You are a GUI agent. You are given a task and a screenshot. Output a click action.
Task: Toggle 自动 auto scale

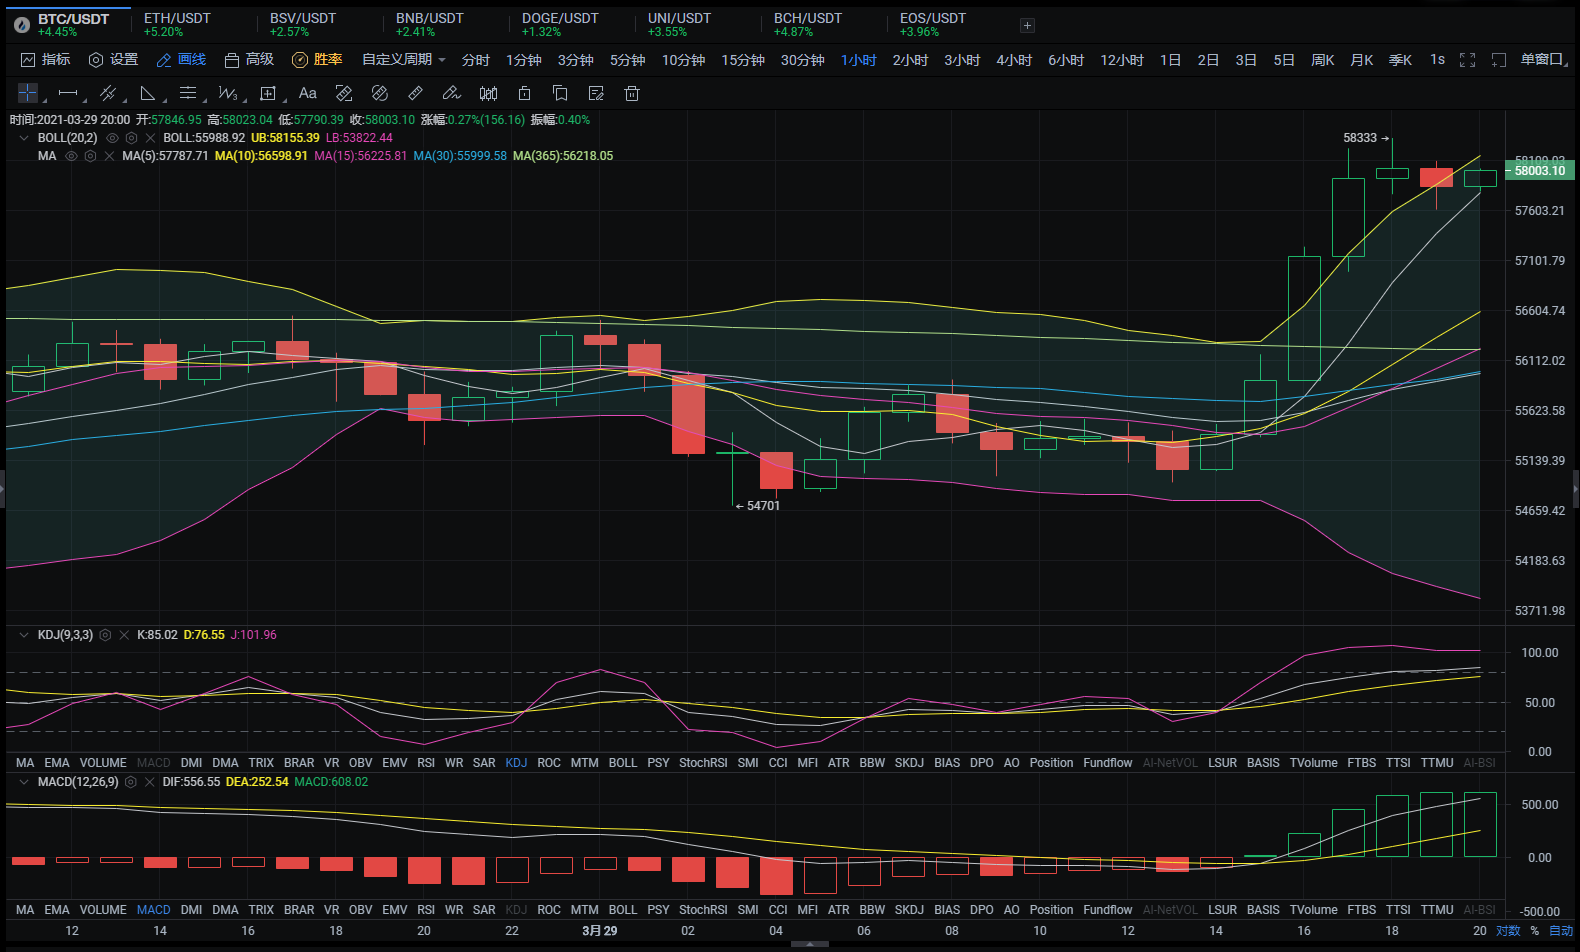[x=1561, y=931]
